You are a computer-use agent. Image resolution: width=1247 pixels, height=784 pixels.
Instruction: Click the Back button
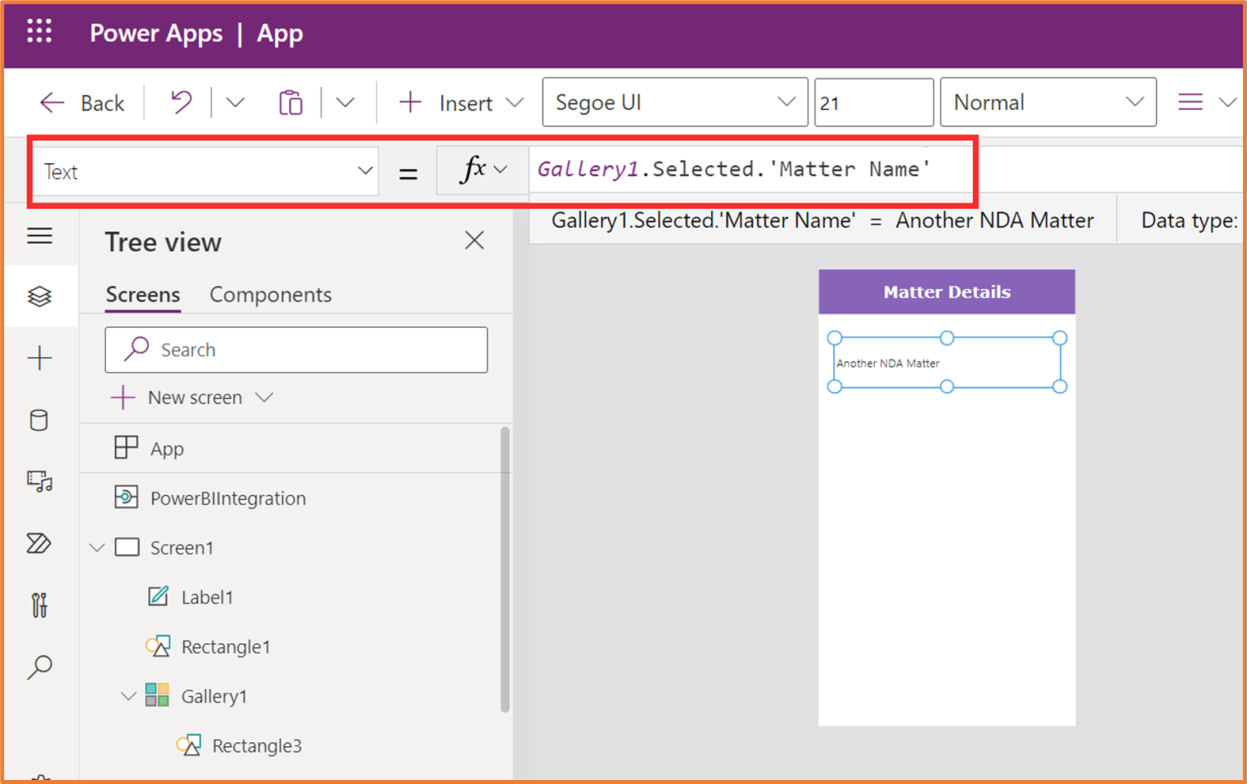82,102
